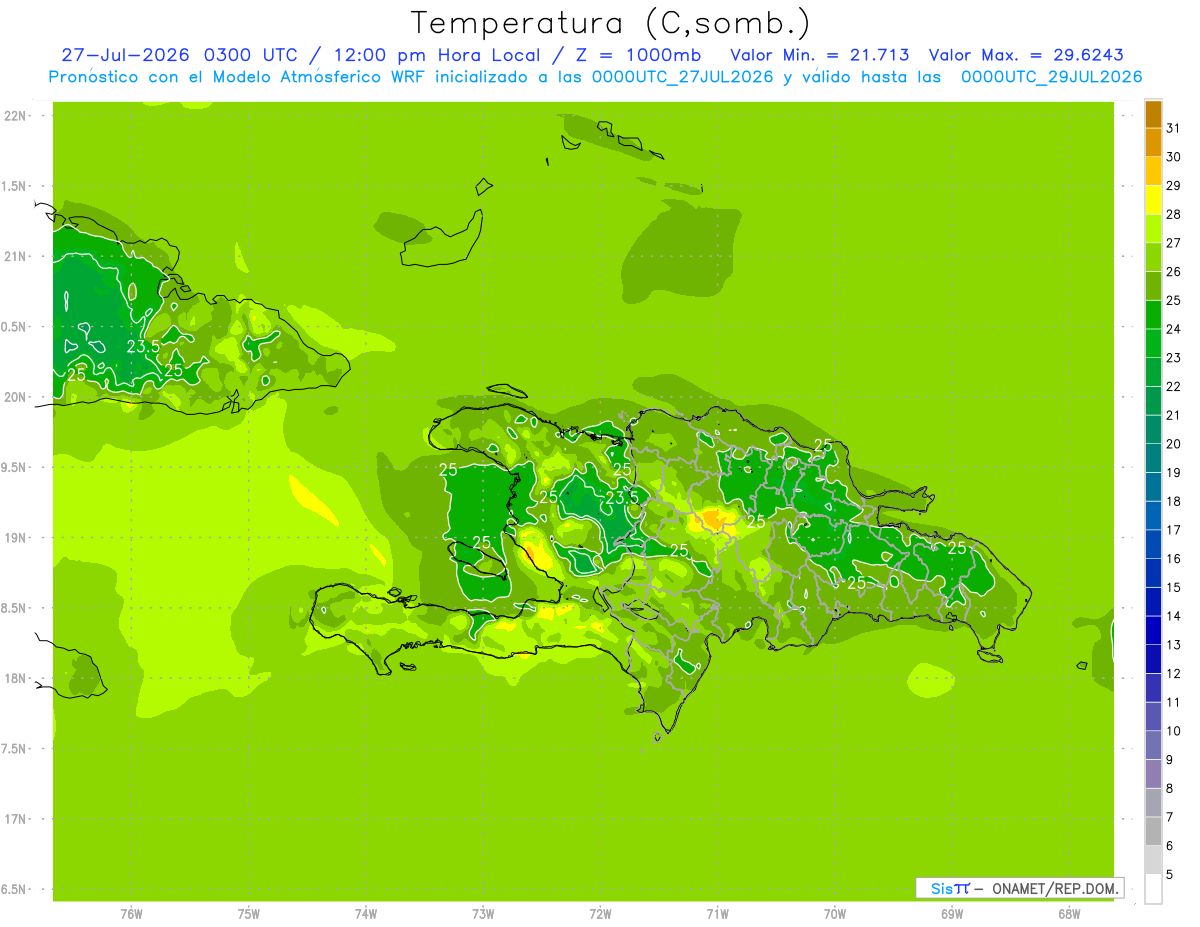
Task: Click the legend value "15"
Action: (1173, 587)
